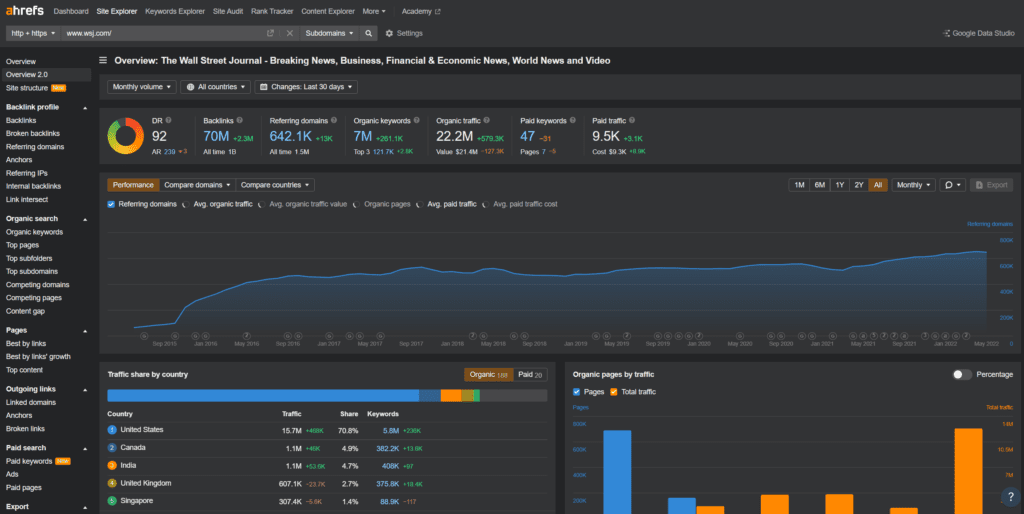Screen dimensions: 1024x514
Task: Open the All countries dropdown
Action: tap(216, 87)
